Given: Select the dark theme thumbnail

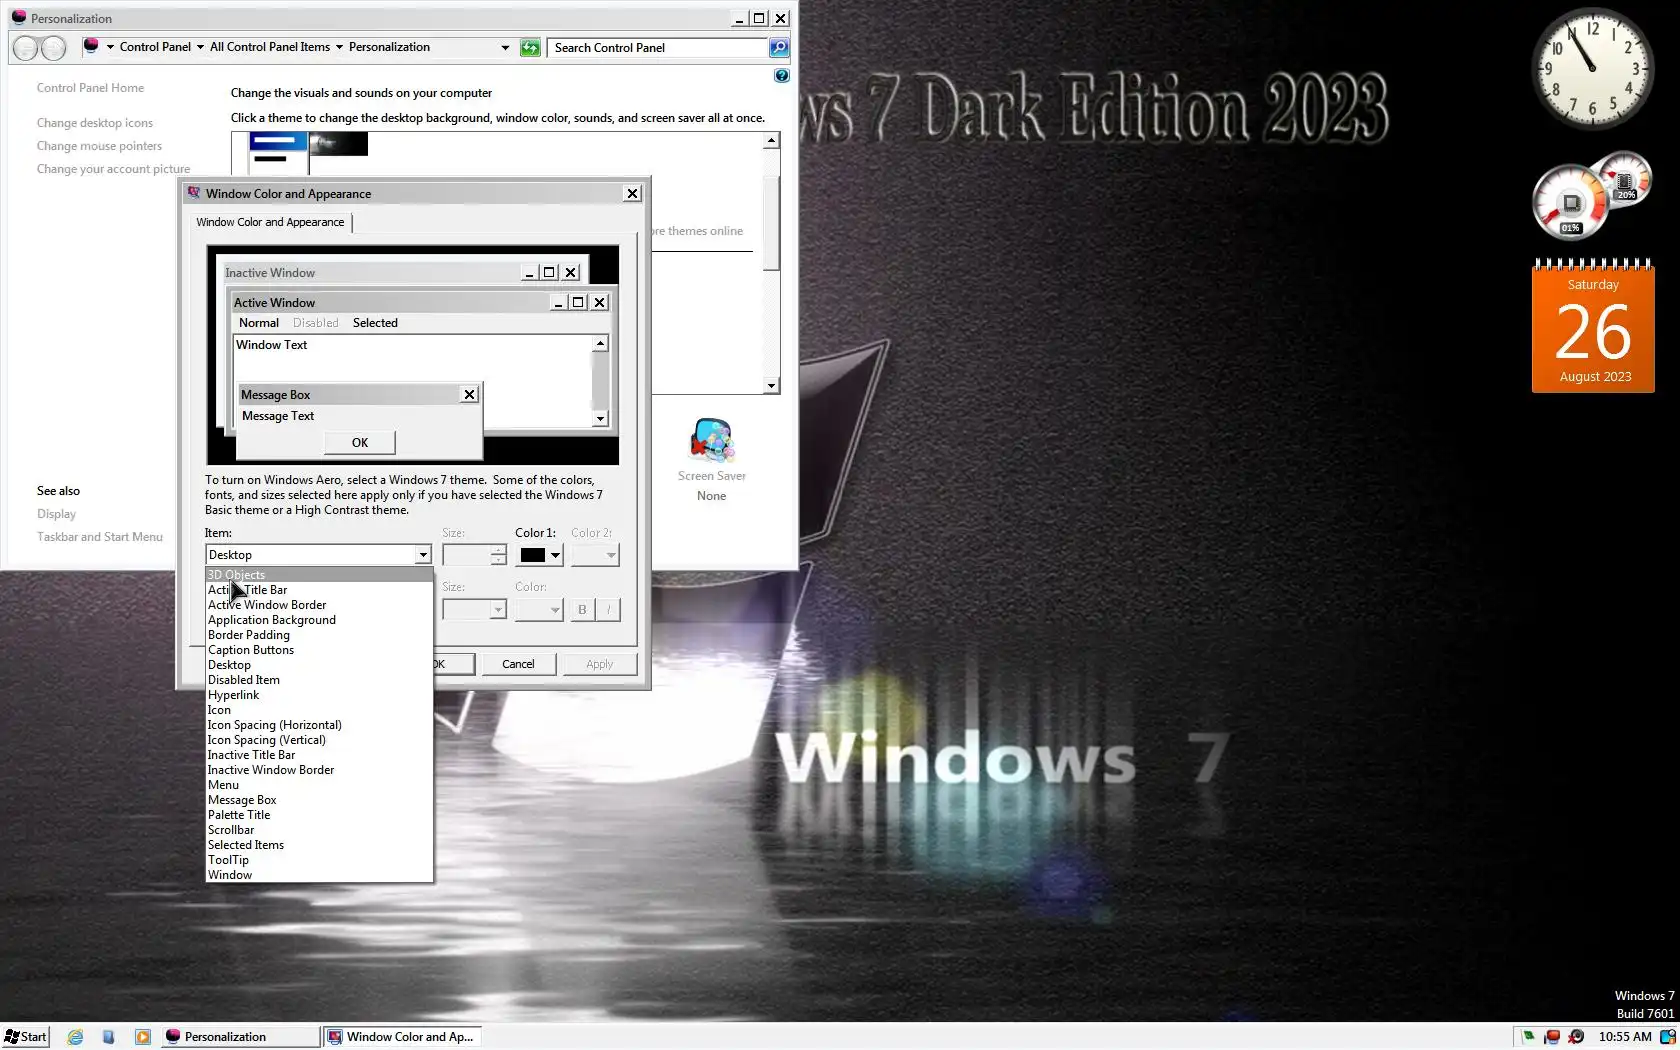Looking at the screenshot, I should tap(338, 144).
